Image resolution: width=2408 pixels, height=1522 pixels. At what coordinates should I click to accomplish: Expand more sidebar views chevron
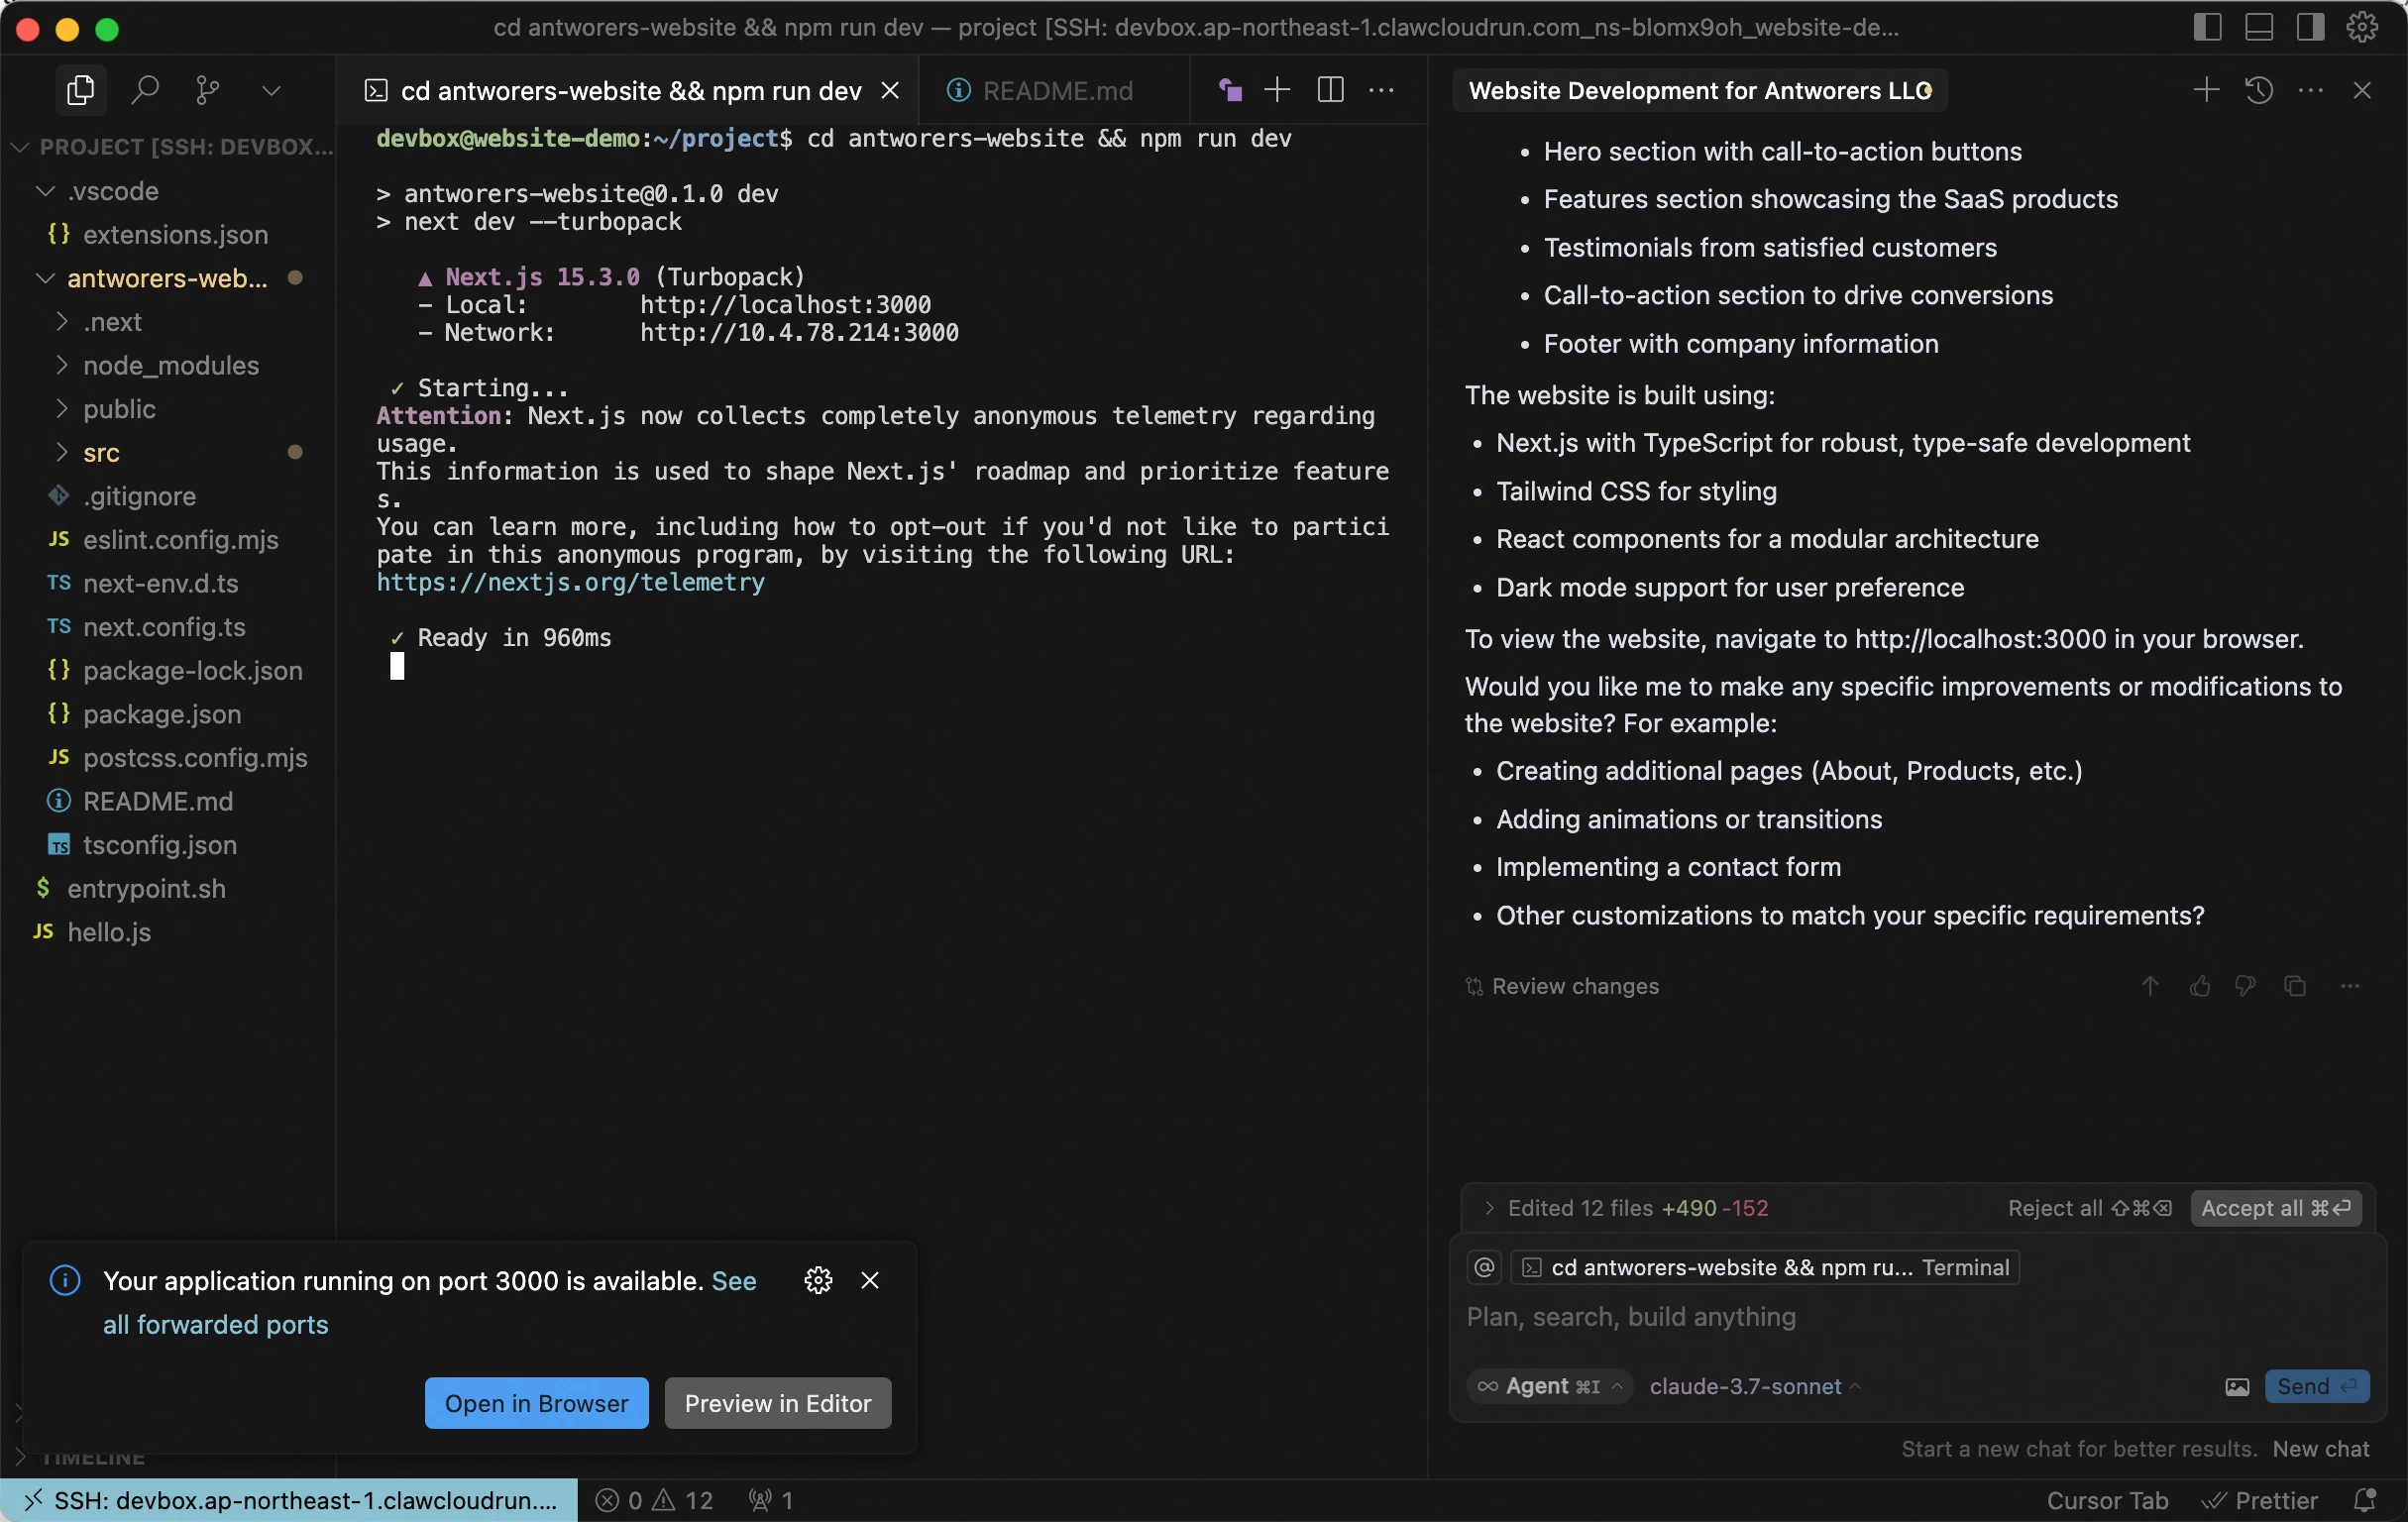tap(271, 91)
